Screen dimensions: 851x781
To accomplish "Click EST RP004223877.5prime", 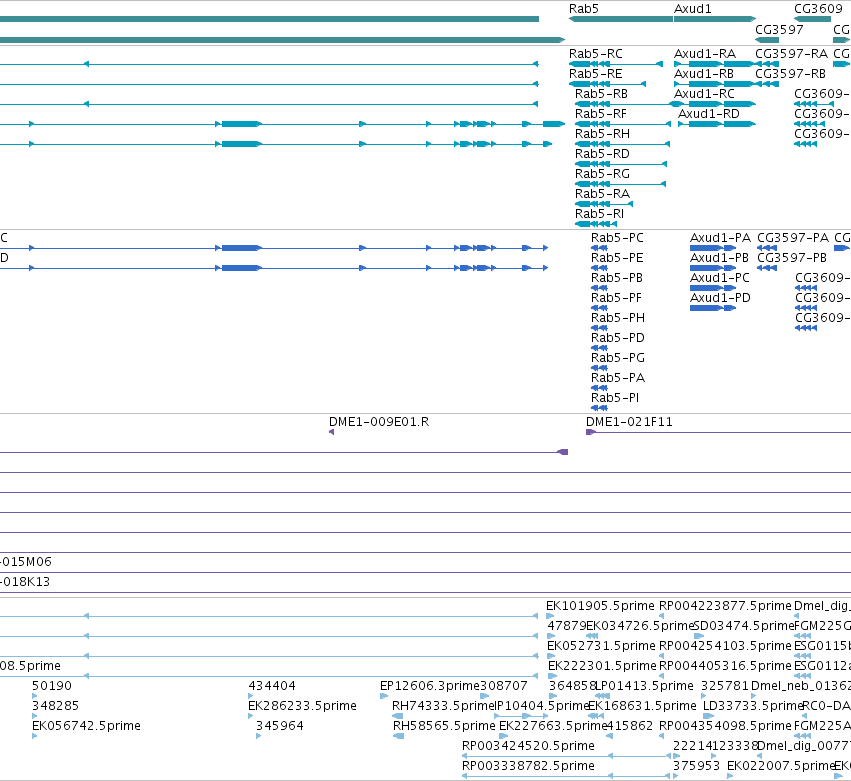I will [725, 606].
